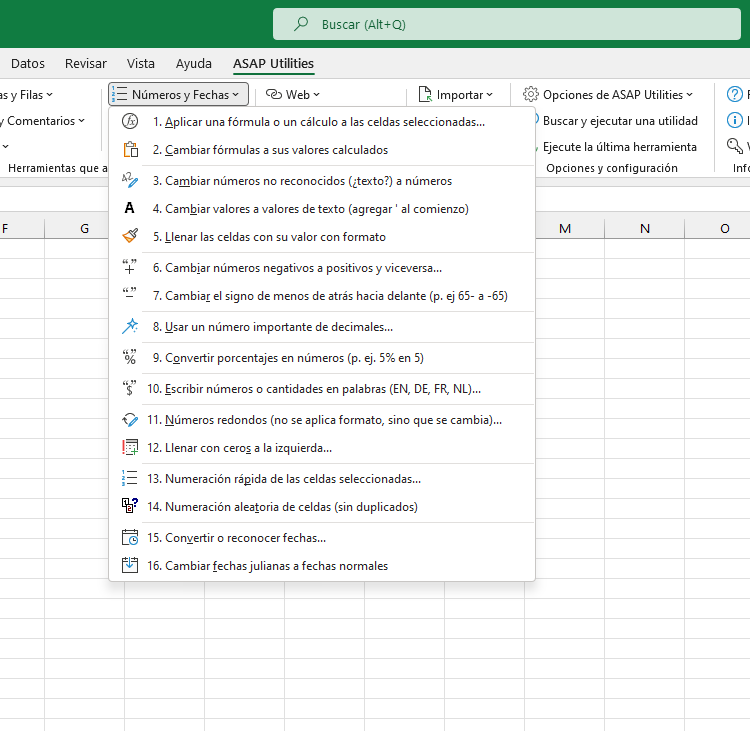Click the bold A icon for text values
Viewport: 750px width, 731px height.
tap(129, 209)
